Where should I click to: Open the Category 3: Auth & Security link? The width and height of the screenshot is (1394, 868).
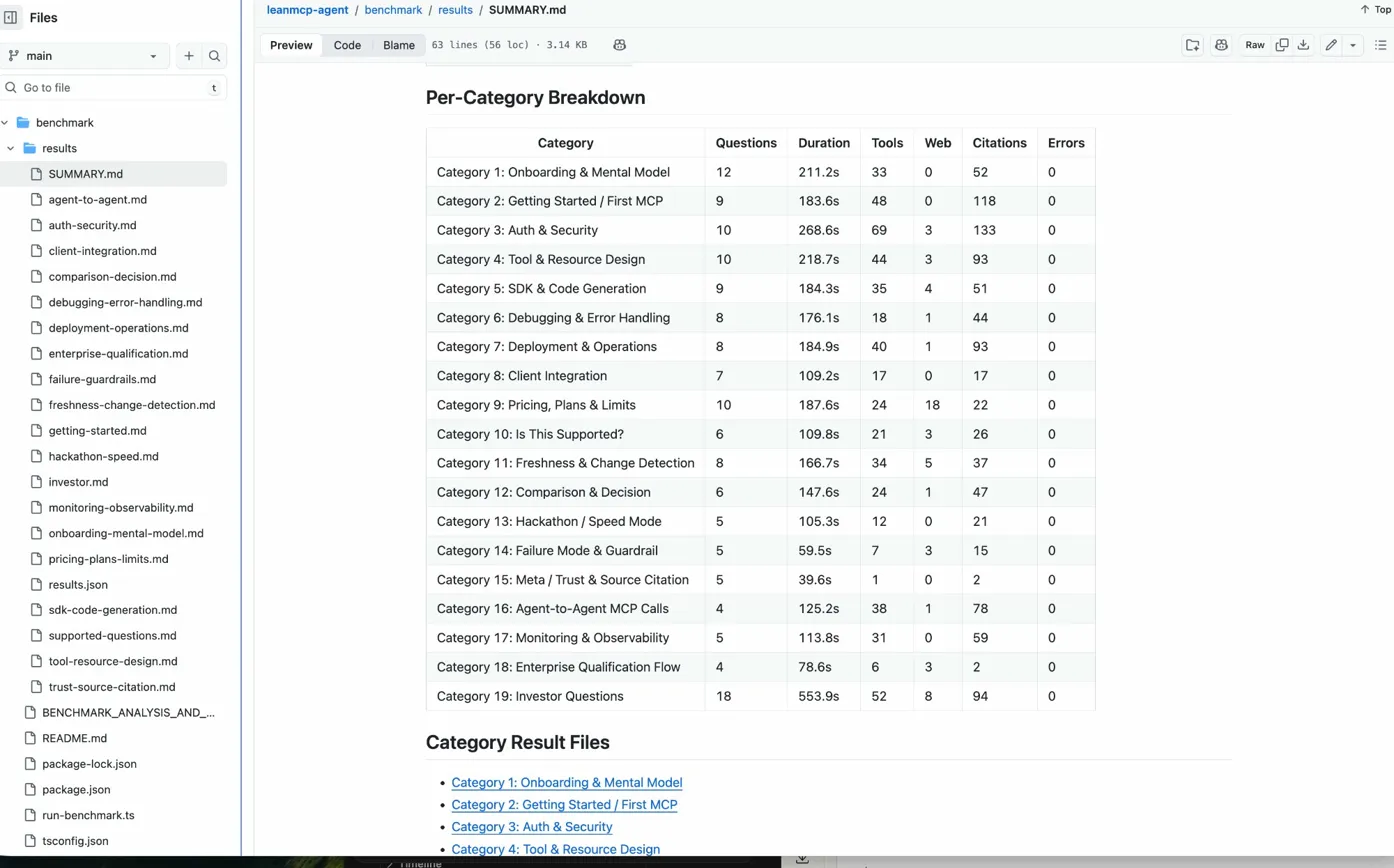(531, 827)
